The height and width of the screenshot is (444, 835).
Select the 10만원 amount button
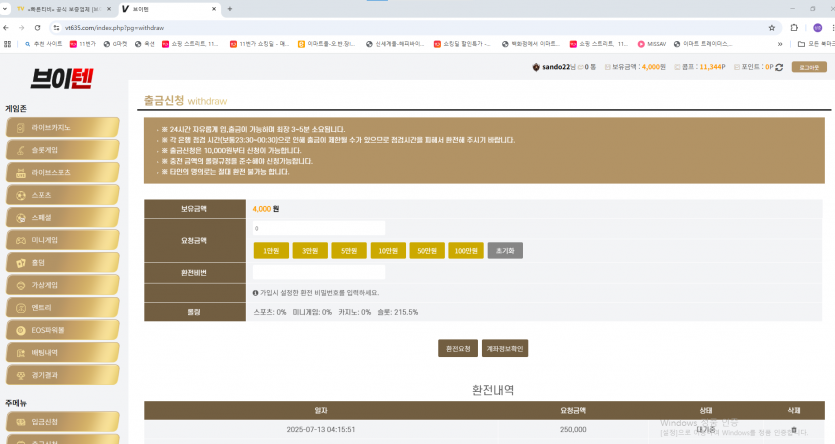pyautogui.click(x=388, y=251)
